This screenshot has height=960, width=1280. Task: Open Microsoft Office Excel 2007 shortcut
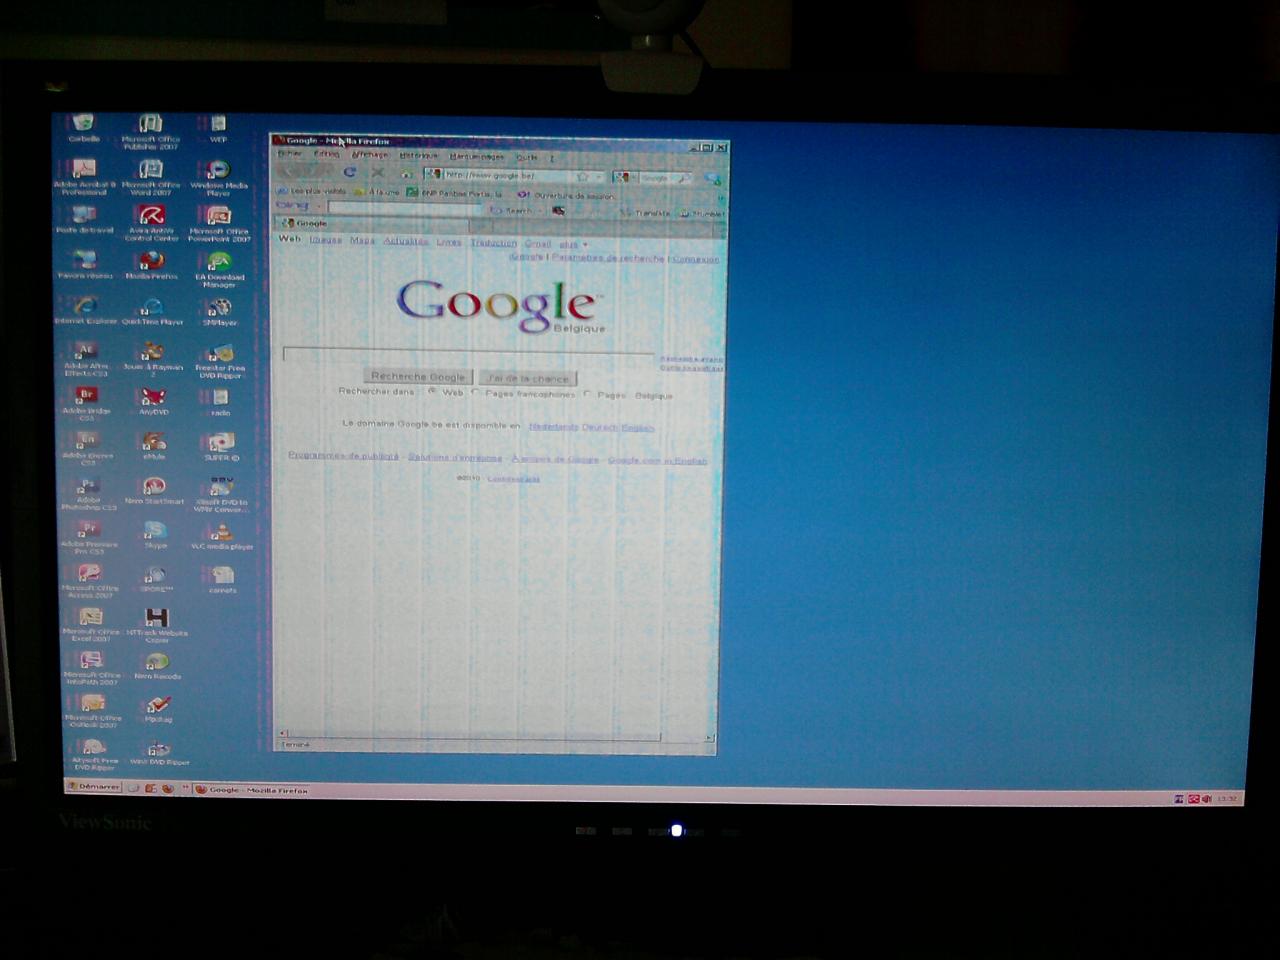(91, 625)
